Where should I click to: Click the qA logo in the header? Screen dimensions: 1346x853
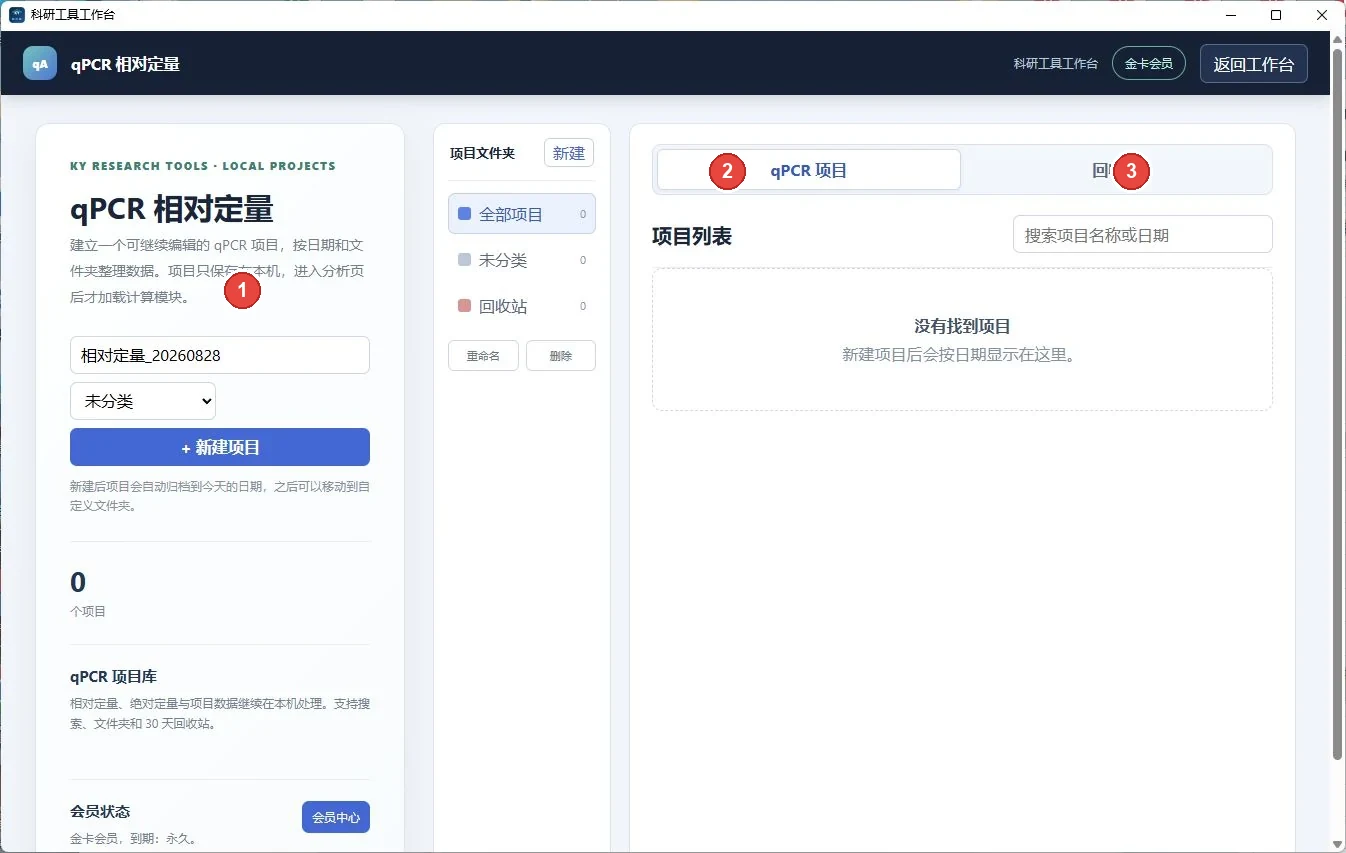40,63
